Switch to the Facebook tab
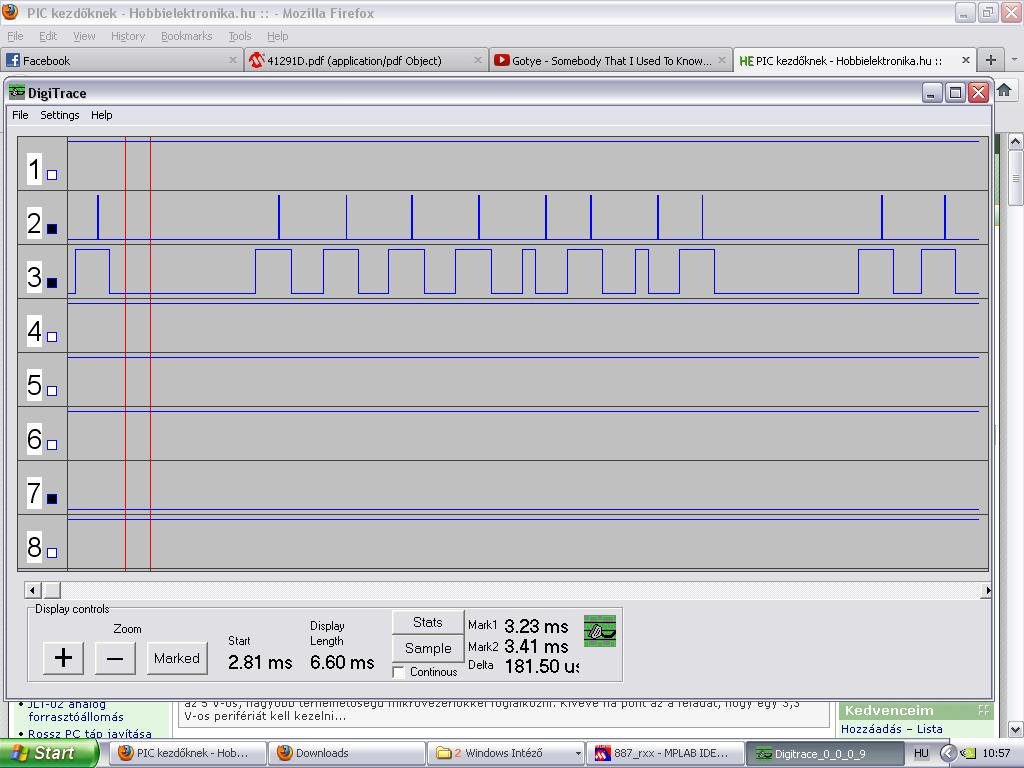This screenshot has height=768, width=1024. coord(121,61)
